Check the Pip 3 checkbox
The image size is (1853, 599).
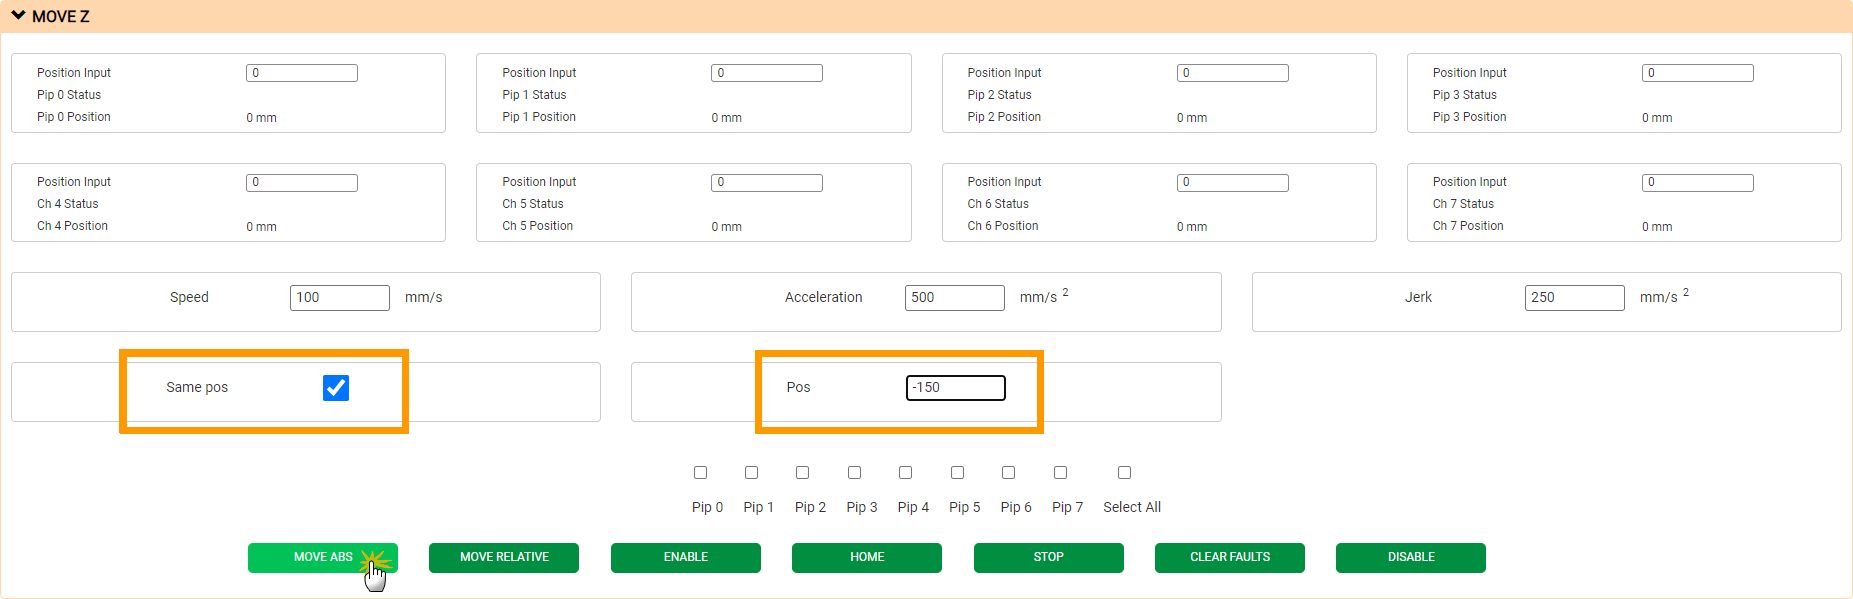click(x=854, y=473)
